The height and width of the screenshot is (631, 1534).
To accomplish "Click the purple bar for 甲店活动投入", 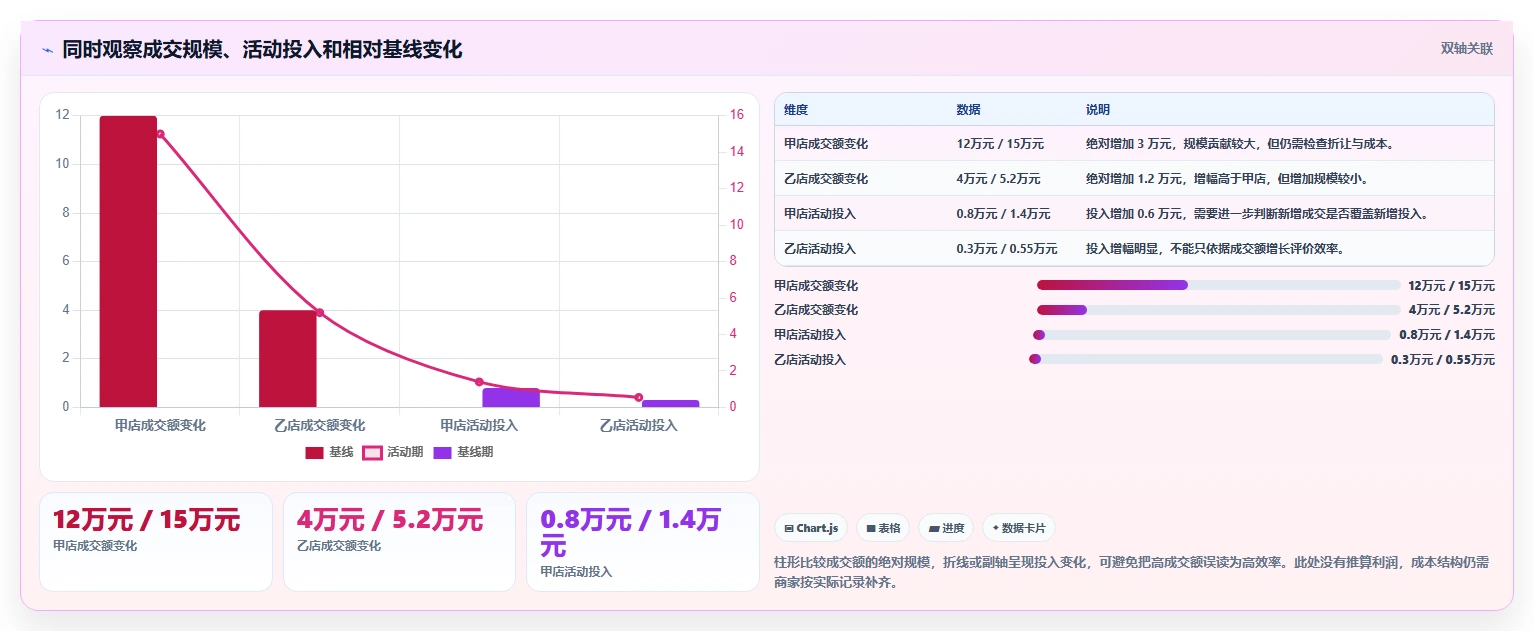I will point(511,397).
